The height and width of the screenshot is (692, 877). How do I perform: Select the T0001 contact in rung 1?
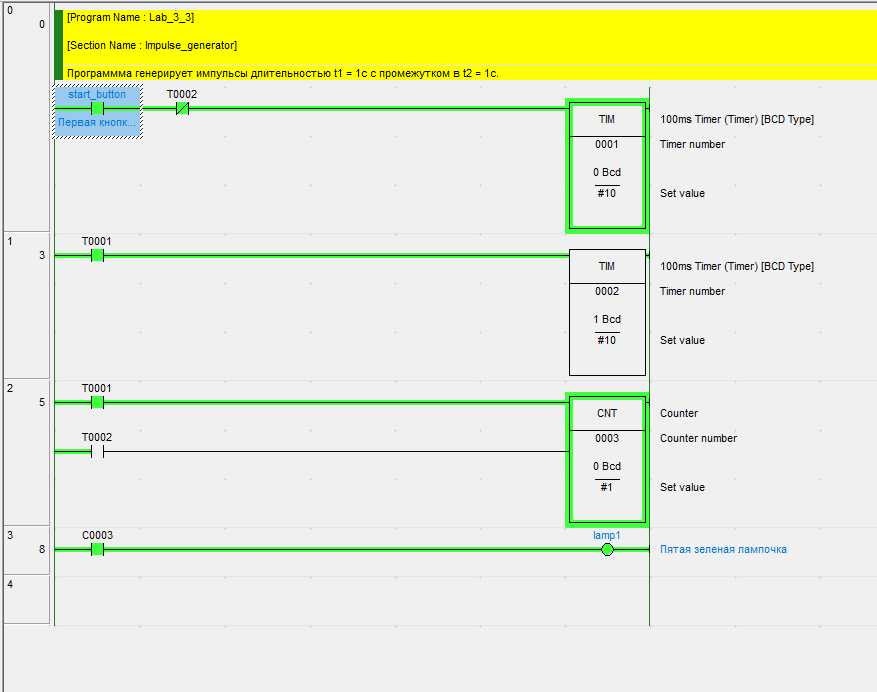point(97,256)
